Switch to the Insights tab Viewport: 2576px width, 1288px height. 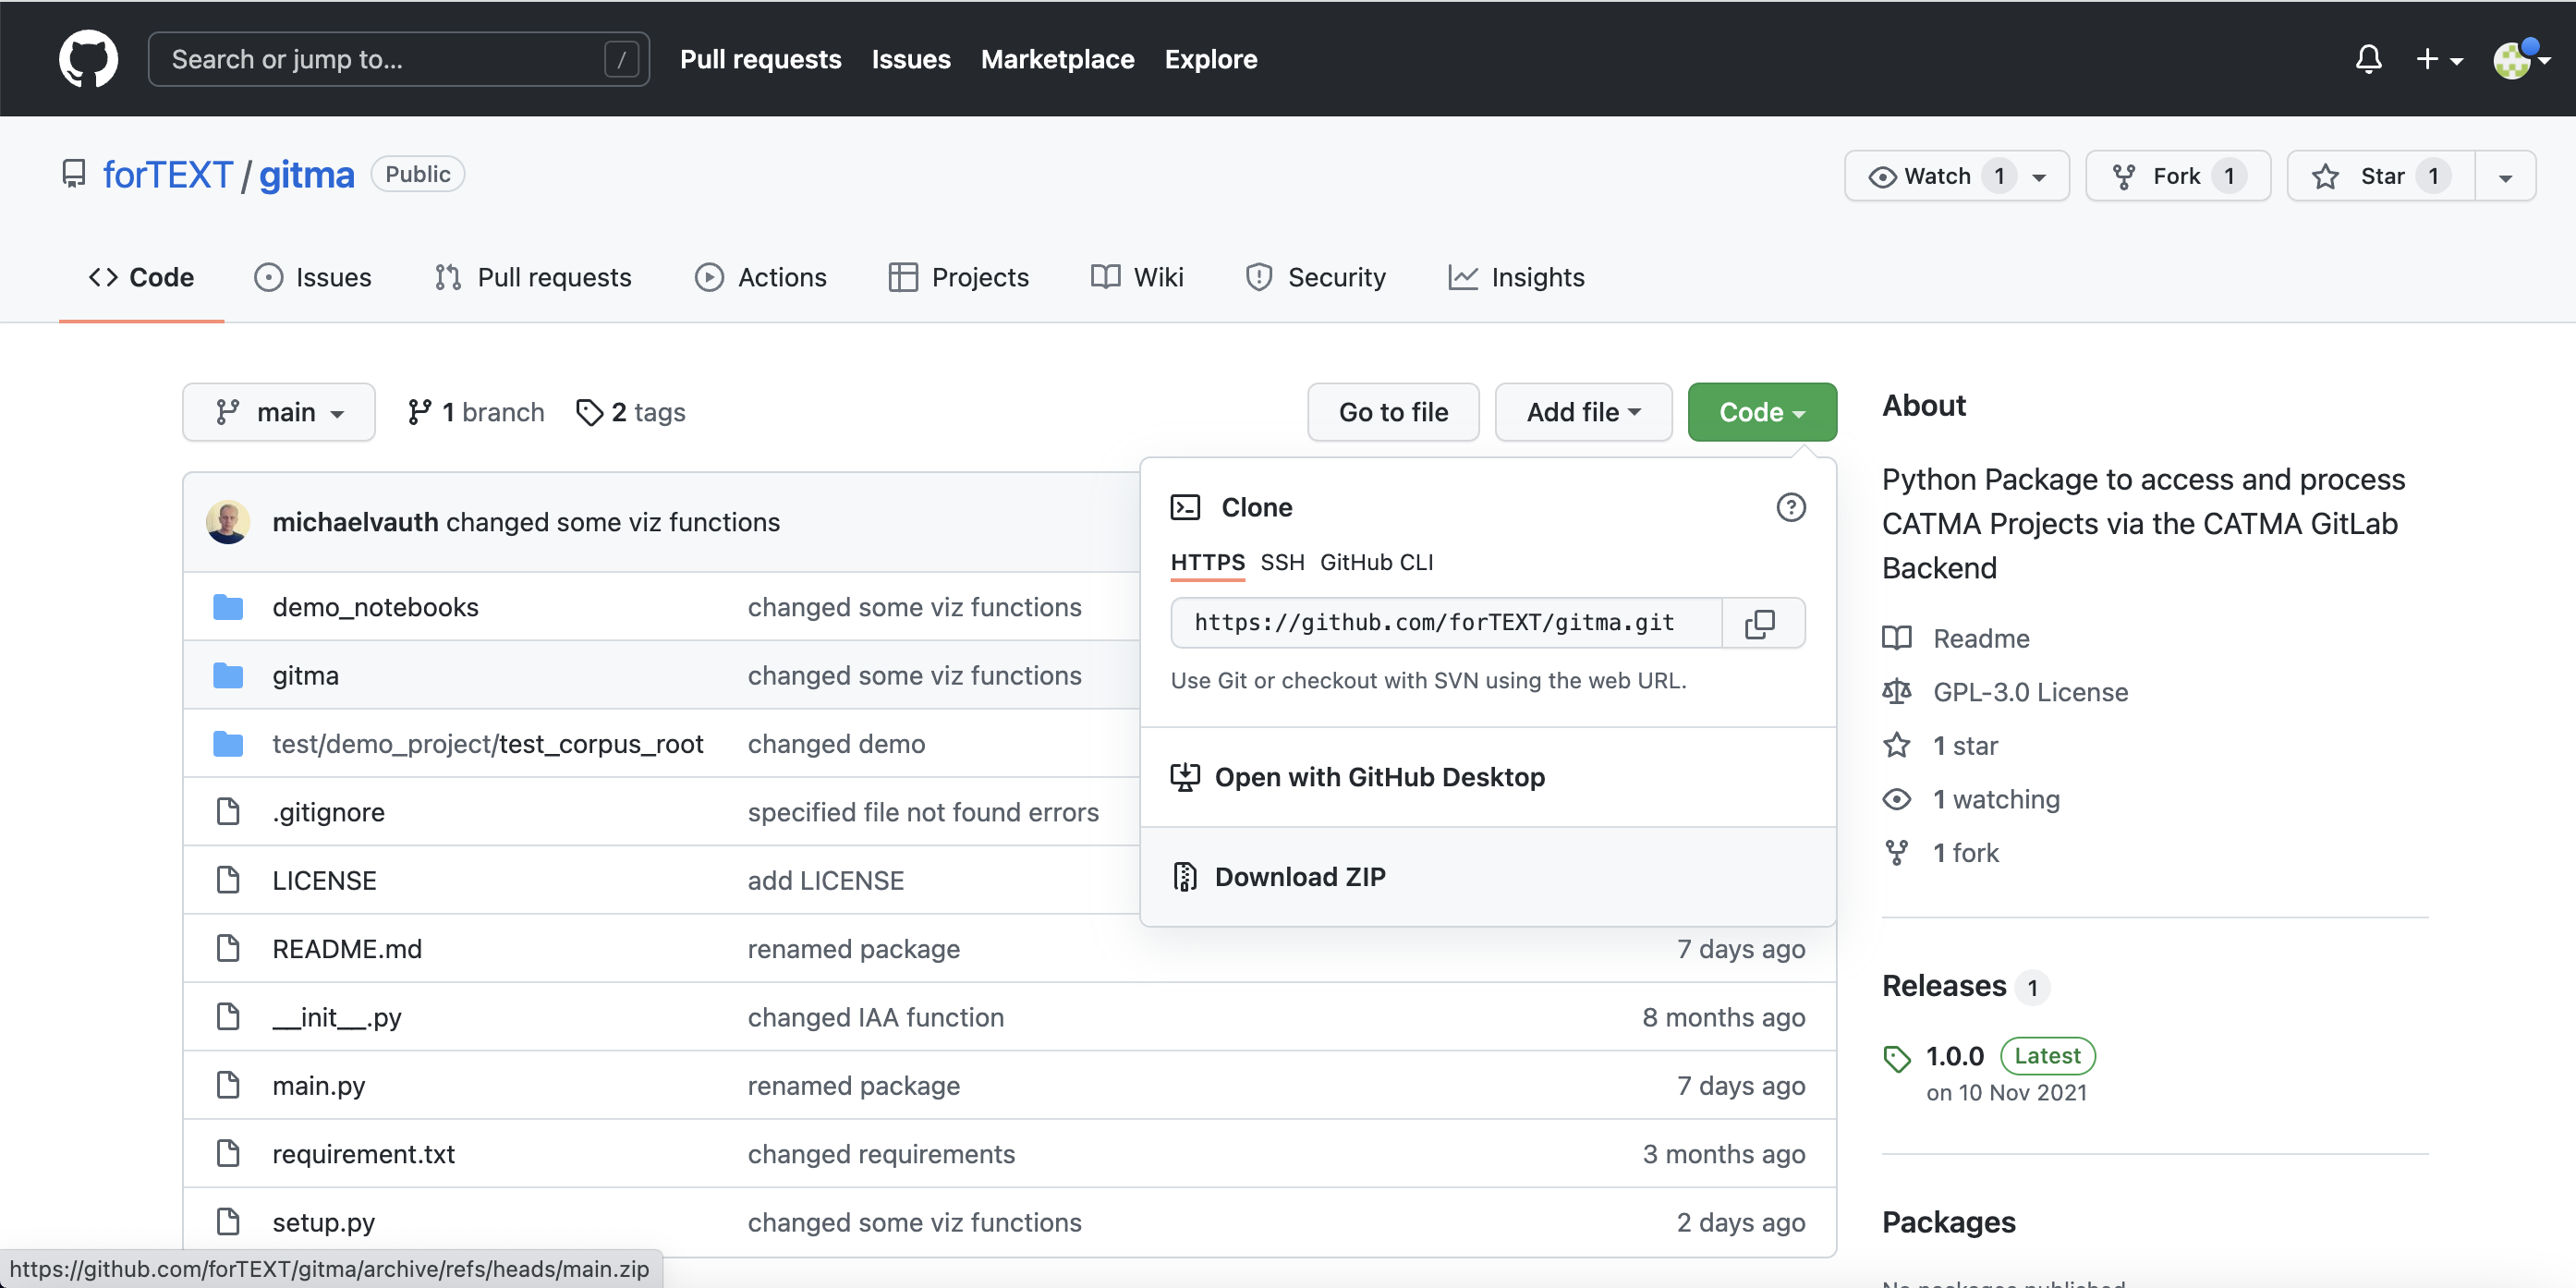click(1516, 277)
